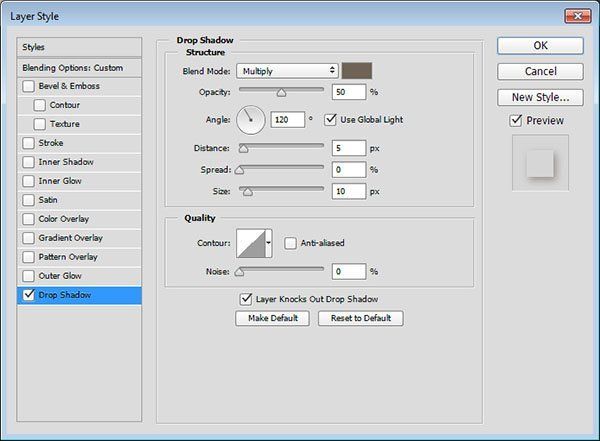This screenshot has width=600, height=441.
Task: Turn on the Inner Glow checkbox
Action: tap(28, 181)
